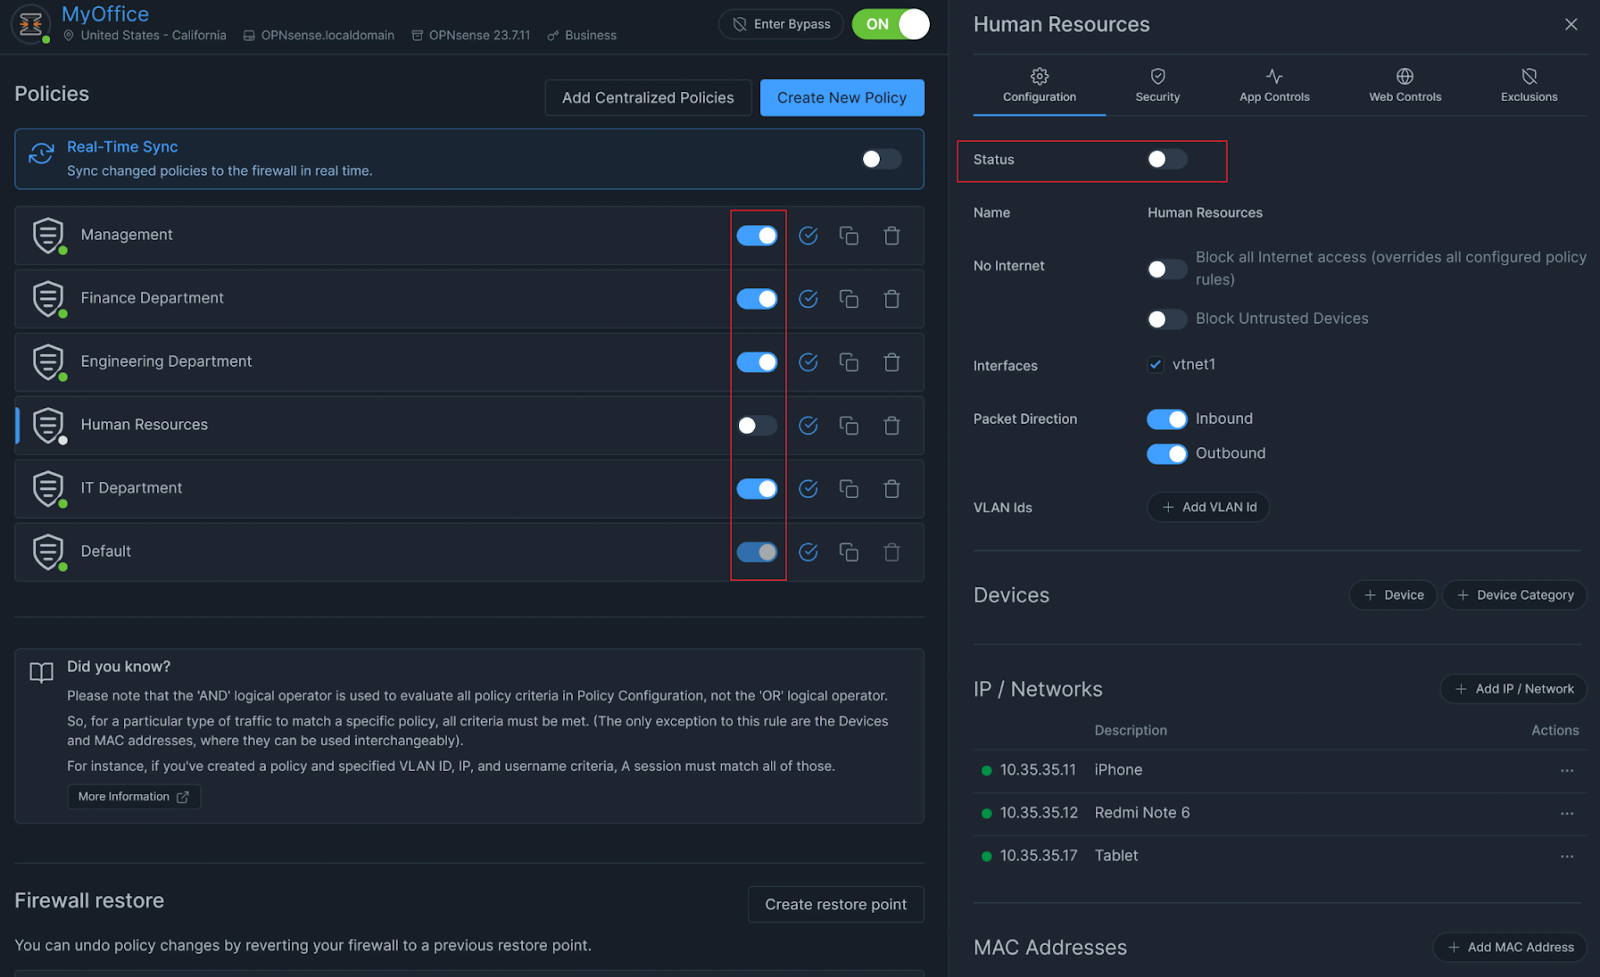The image size is (1600, 977).
Task: Click the Create New Policy button
Action: (x=841, y=97)
